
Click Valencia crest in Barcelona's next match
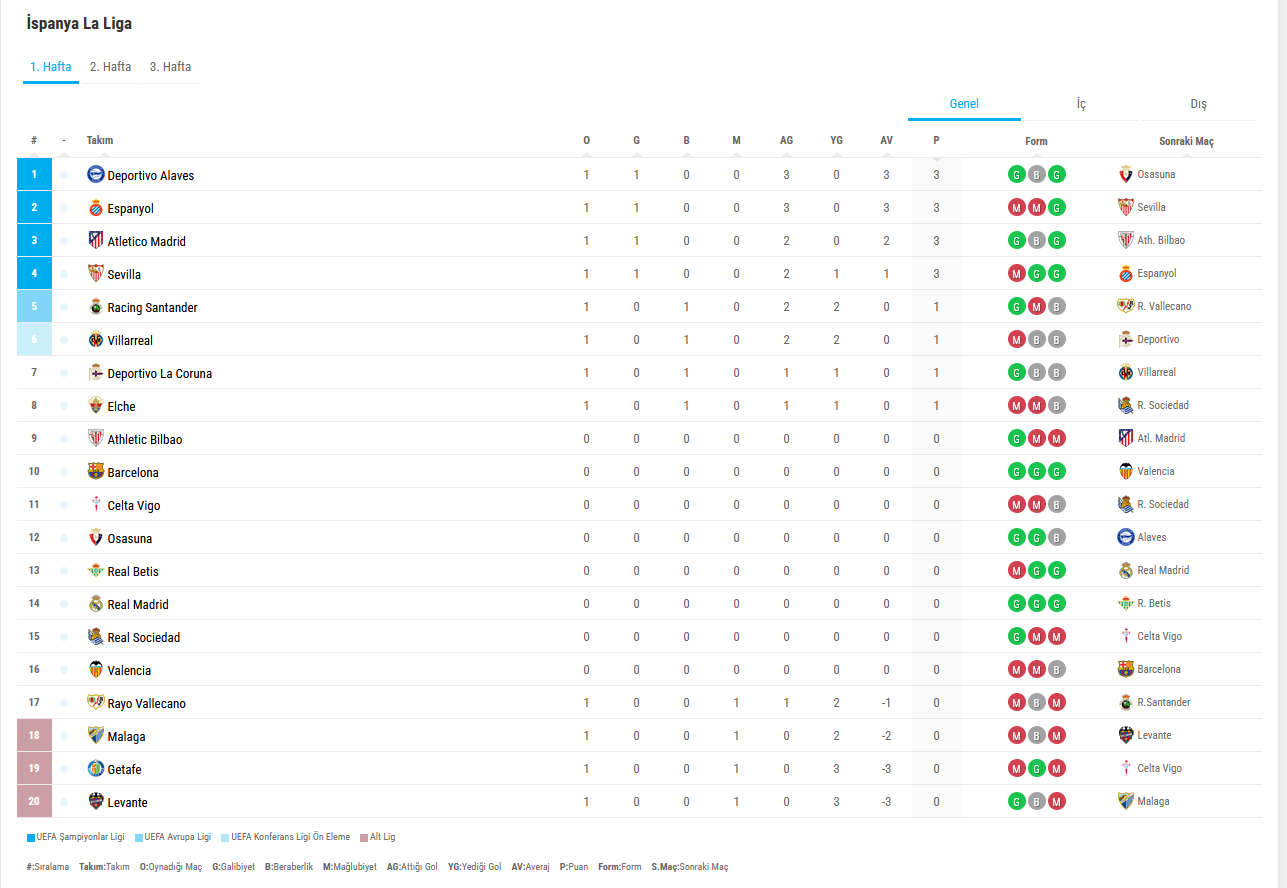pyautogui.click(x=1126, y=471)
